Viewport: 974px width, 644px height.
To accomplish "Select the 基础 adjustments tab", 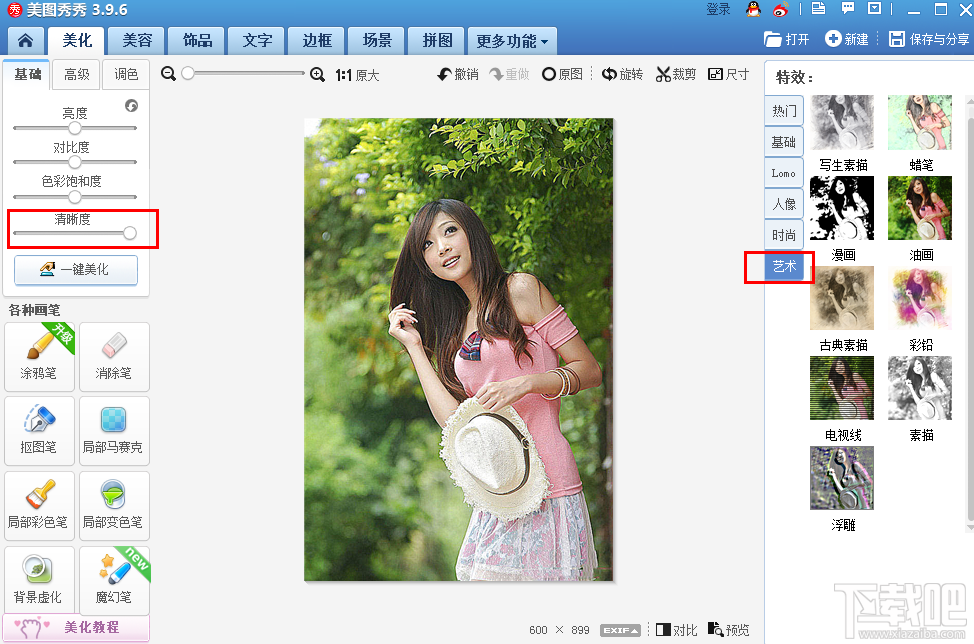I will pyautogui.click(x=27, y=75).
